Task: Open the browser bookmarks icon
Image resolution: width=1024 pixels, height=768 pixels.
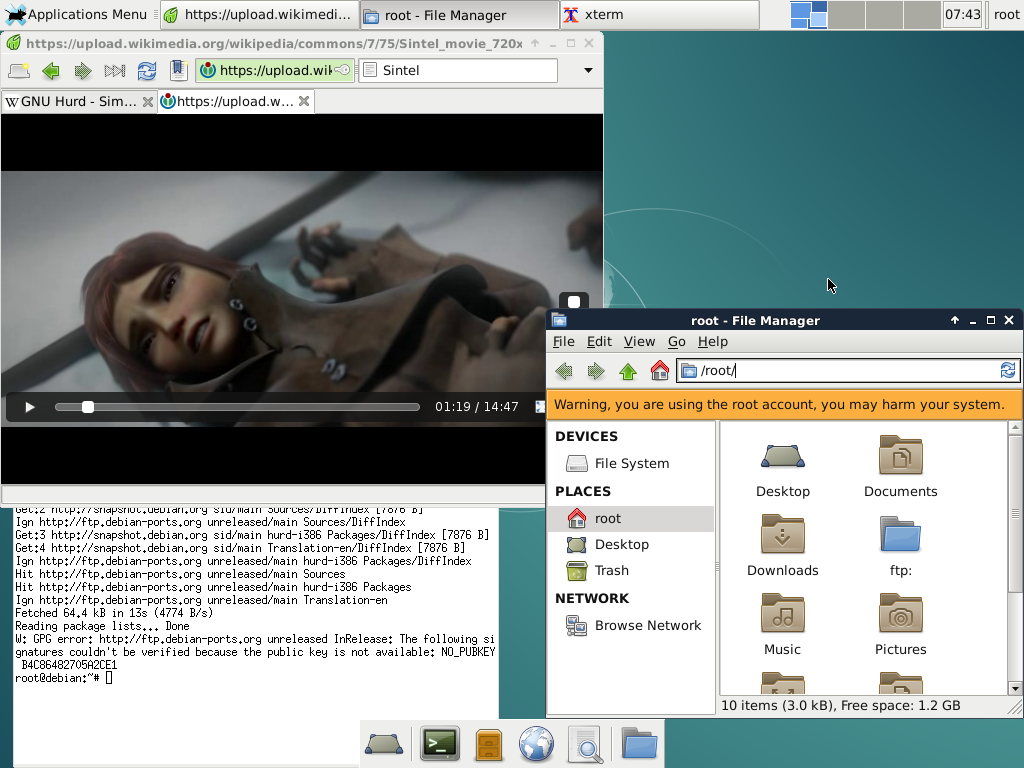Action: 178,71
